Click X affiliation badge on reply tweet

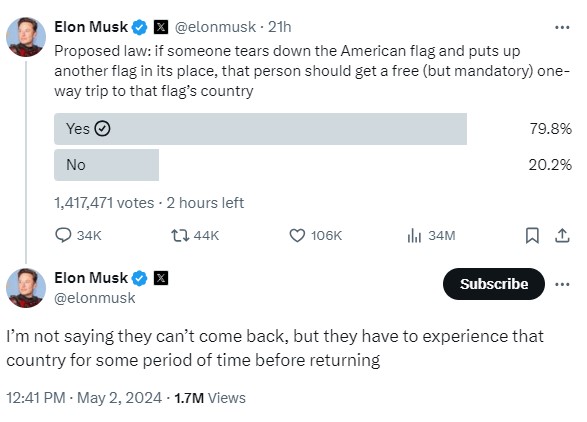[x=161, y=278]
